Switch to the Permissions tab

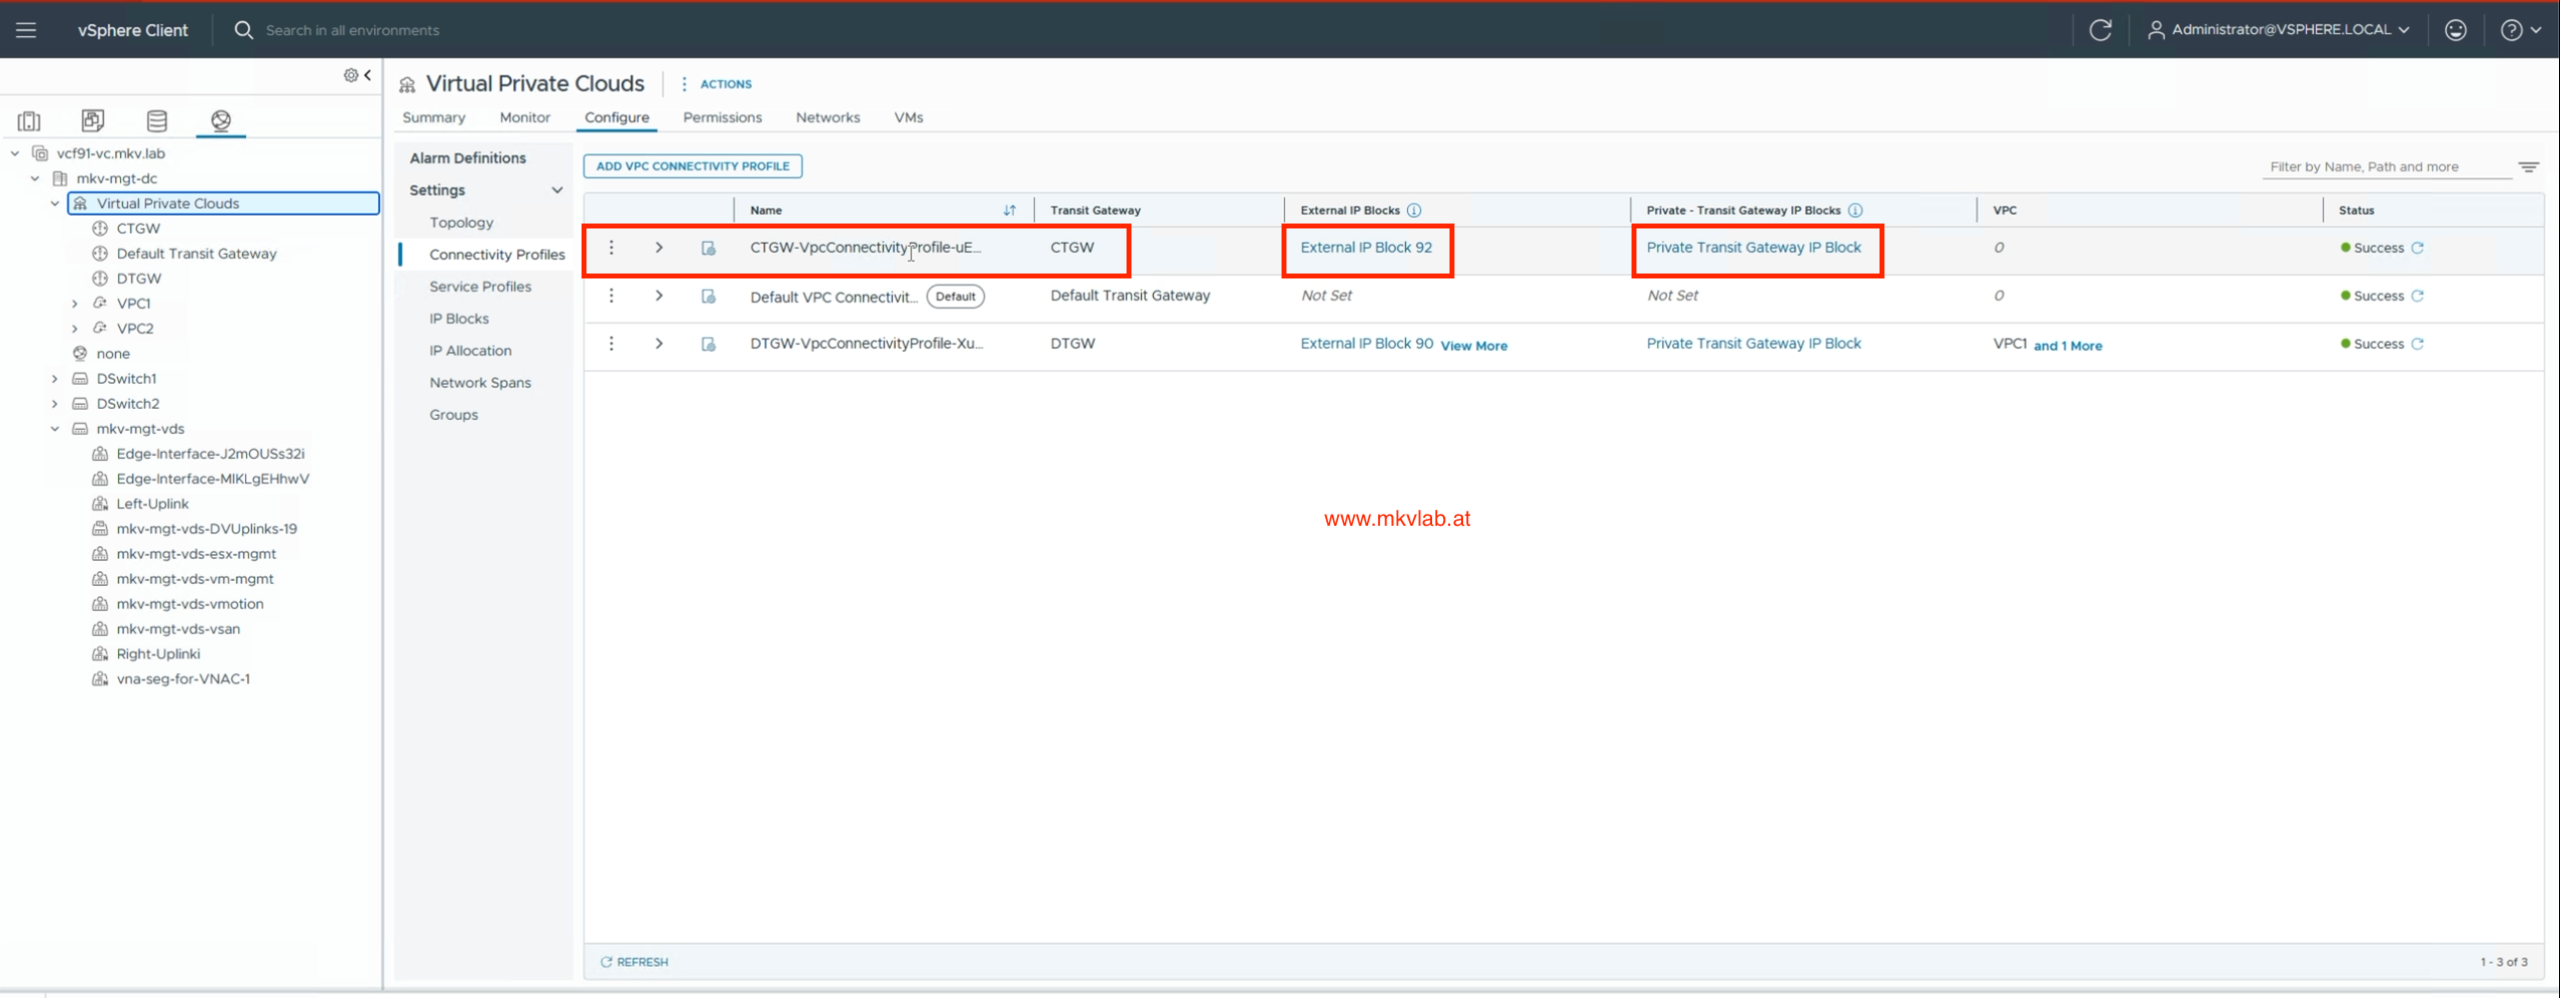[x=722, y=117]
